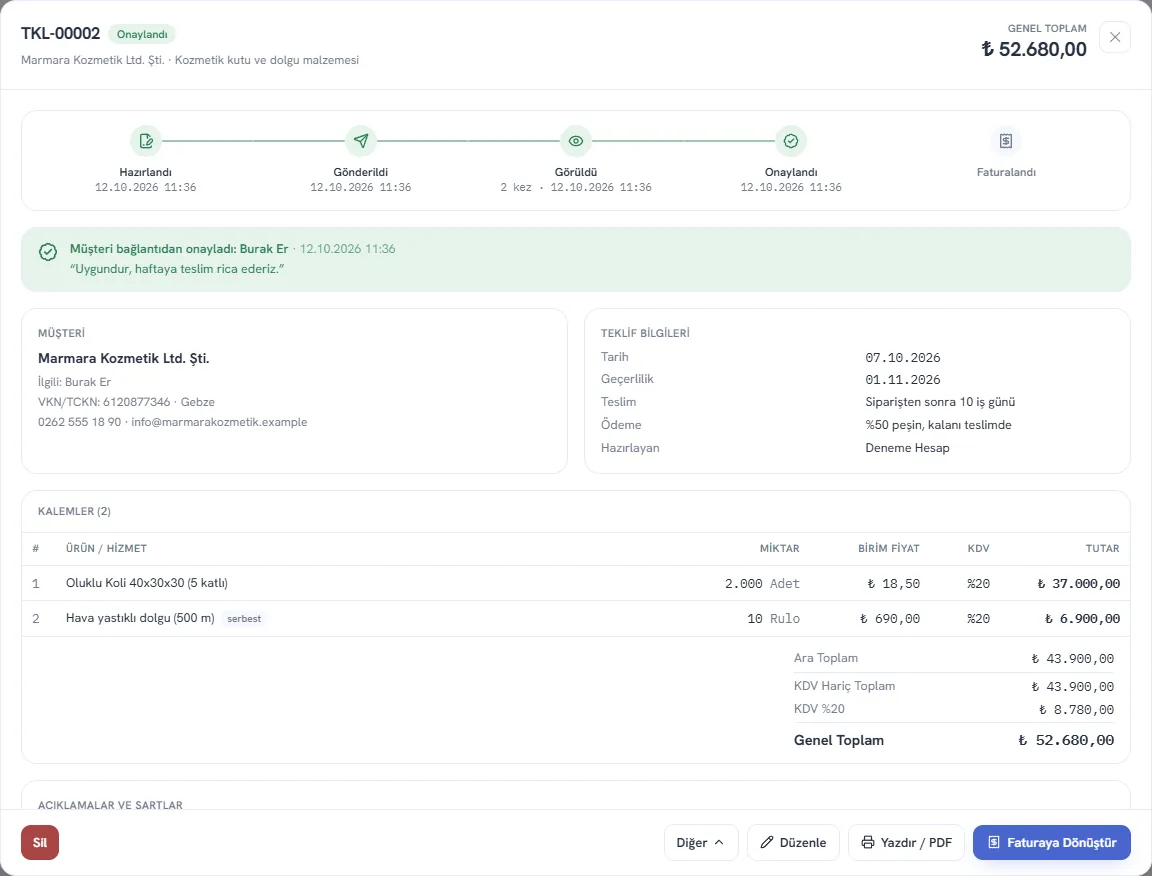The width and height of the screenshot is (1152, 876).
Task: Click the Faturalandı invoice step icon
Action: click(1006, 140)
